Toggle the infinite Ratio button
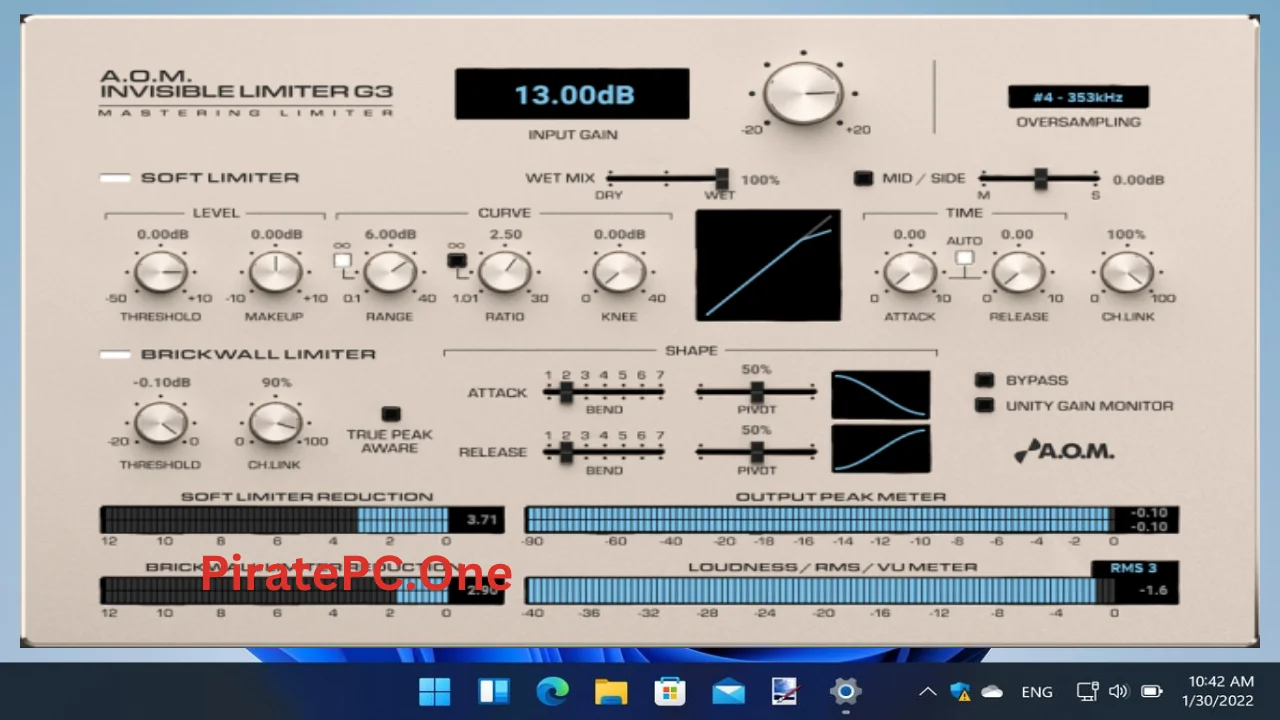Screen dimensions: 1280x720 [457, 261]
